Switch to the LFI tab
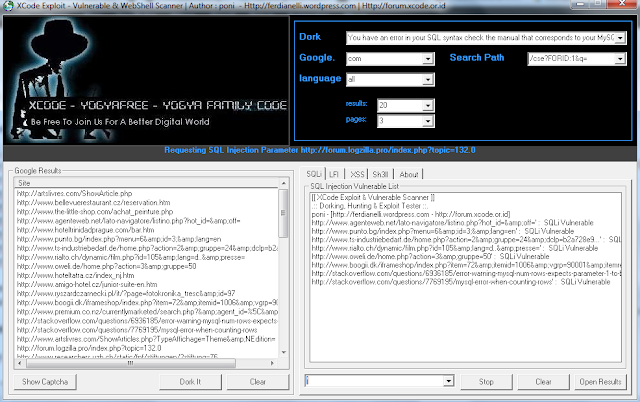Screen dimensions: 640x402 tap(334, 174)
